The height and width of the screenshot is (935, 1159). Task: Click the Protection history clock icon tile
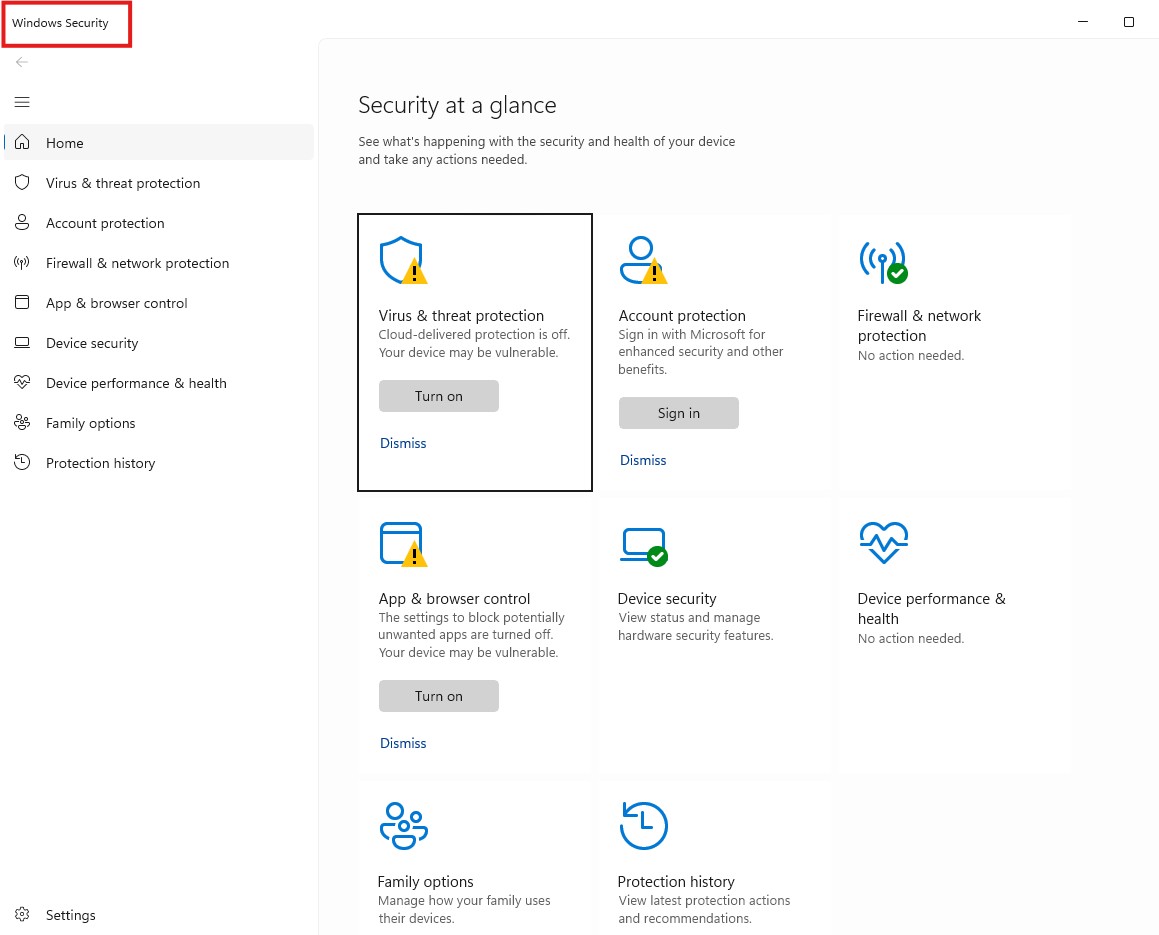[643, 826]
